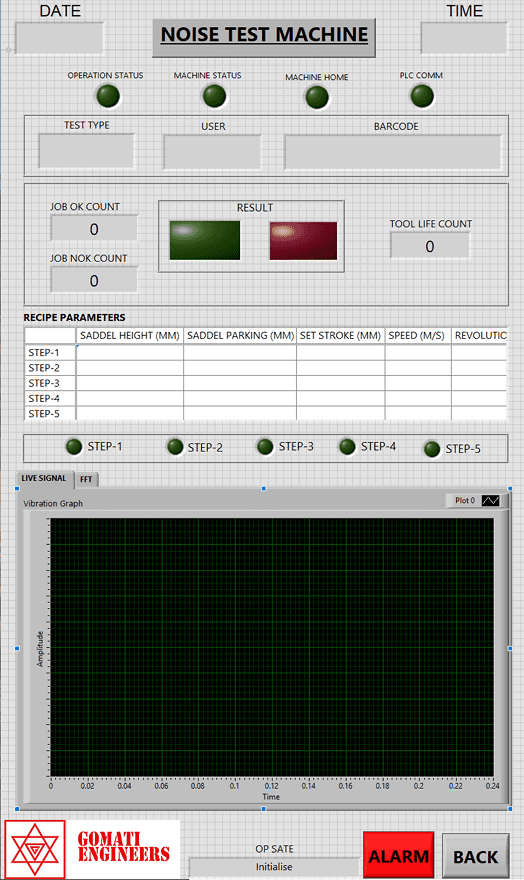This screenshot has width=524, height=880.
Task: Switch to the LIVE SIGNAL tab
Action: coord(44,478)
